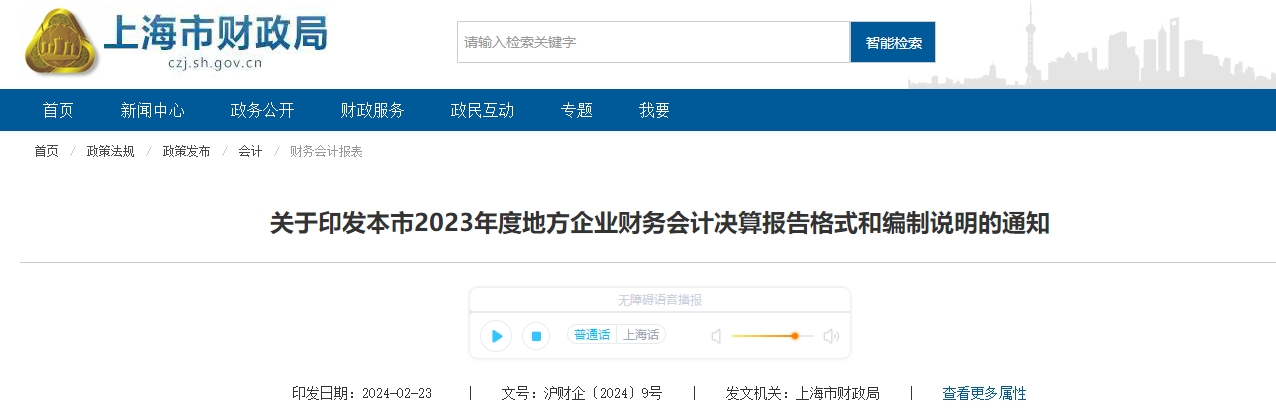The image size is (1276, 410).
Task: Open the 查看更多属性 link
Action: [x=984, y=393]
